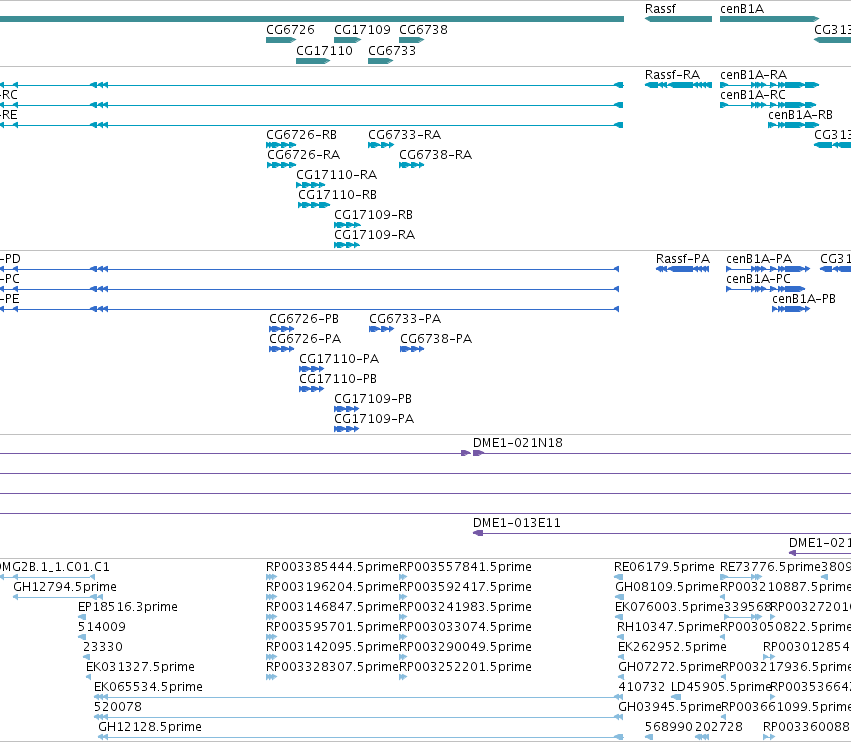
Task: Open the Rassf-PA protein feature
Action: coord(683,269)
